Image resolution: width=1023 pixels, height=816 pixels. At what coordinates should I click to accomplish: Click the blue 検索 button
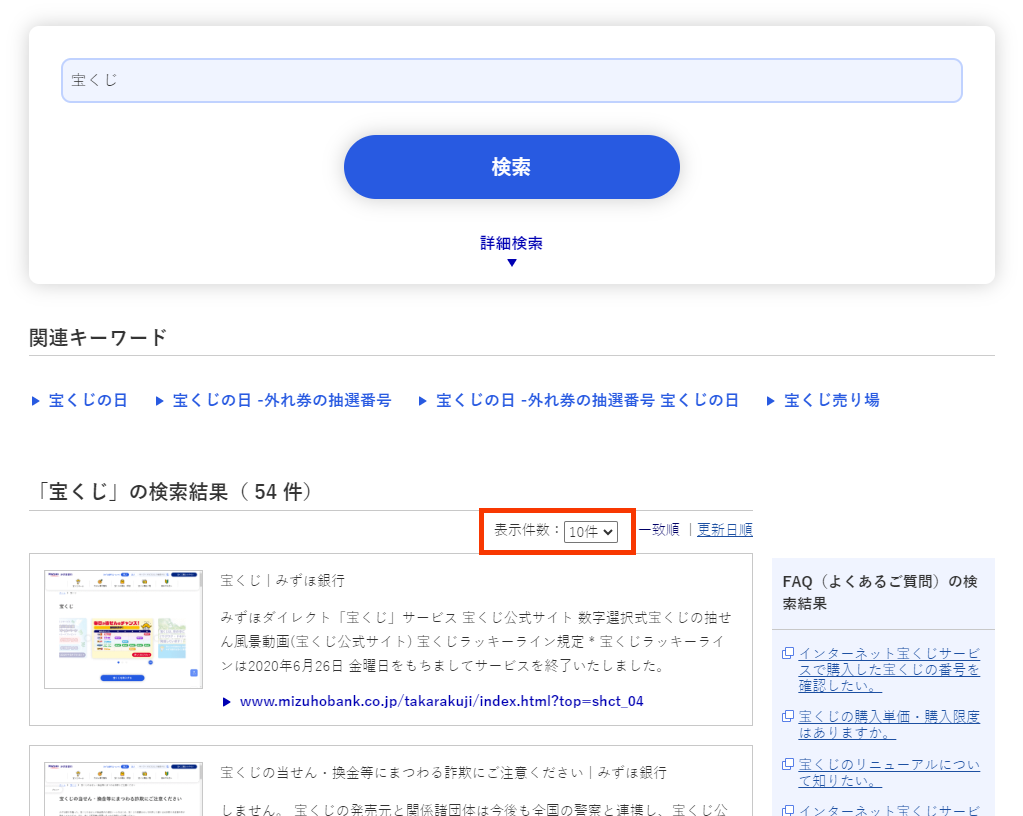coord(512,167)
